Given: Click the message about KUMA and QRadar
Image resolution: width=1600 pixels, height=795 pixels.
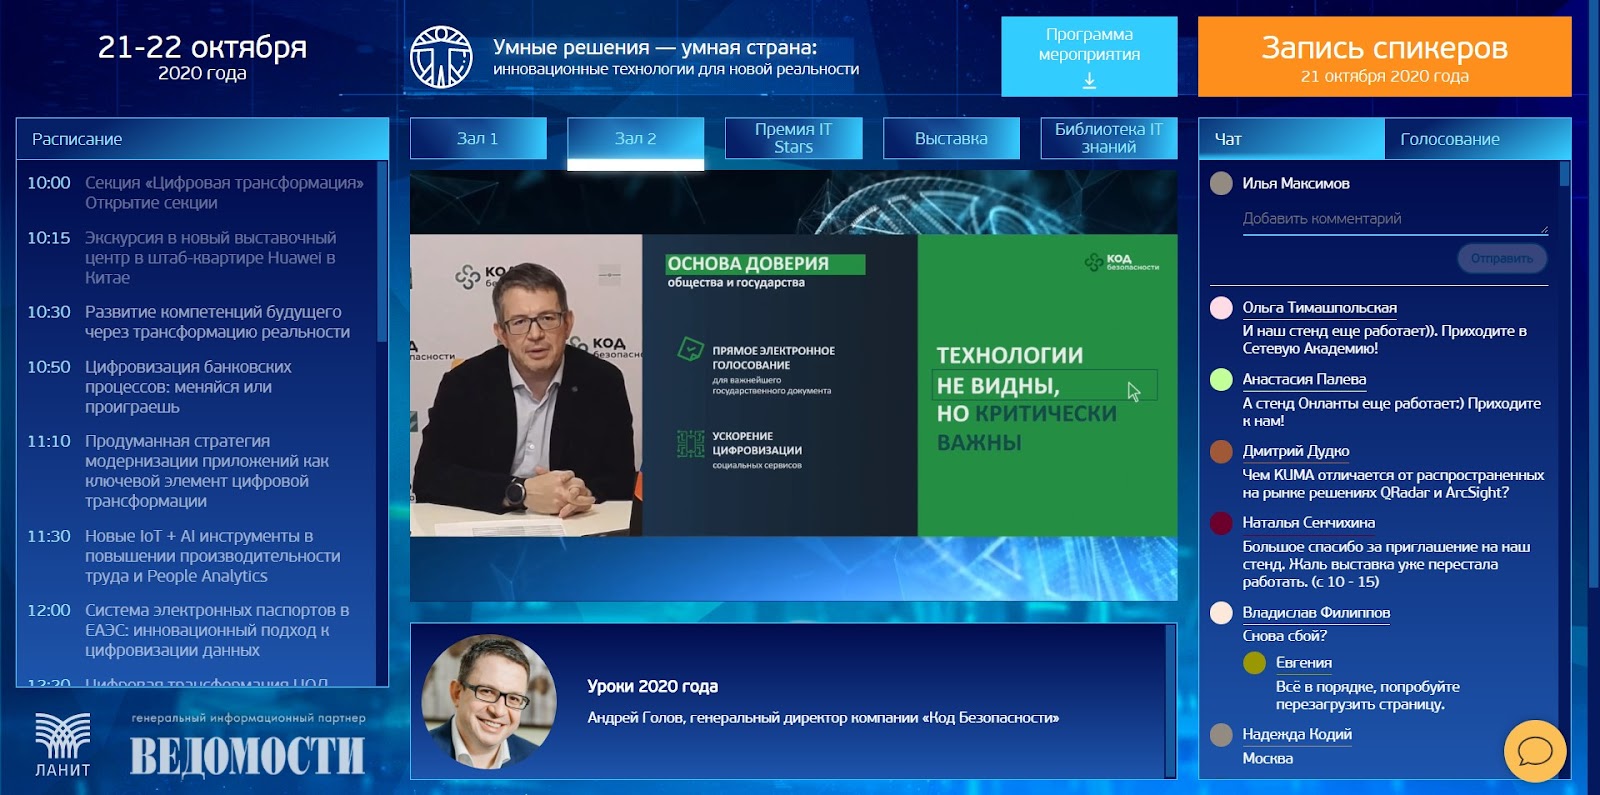Looking at the screenshot, I should coord(1393,484).
